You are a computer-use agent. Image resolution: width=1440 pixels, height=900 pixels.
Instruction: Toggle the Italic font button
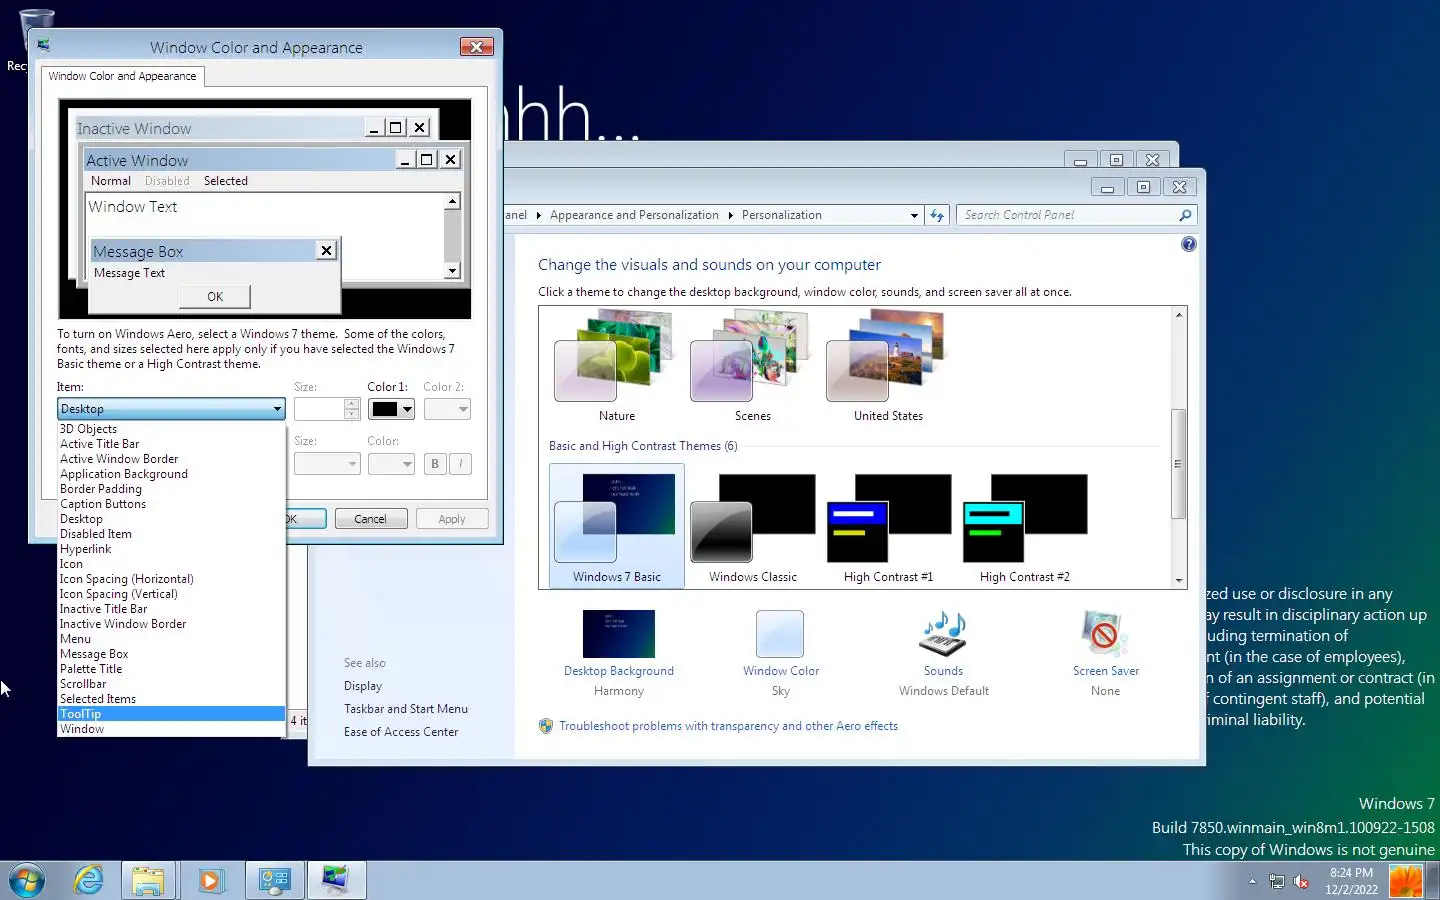click(x=460, y=464)
